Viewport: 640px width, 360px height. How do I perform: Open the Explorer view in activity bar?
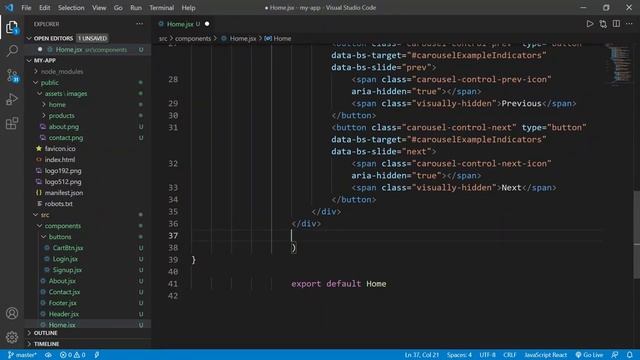click(12, 27)
